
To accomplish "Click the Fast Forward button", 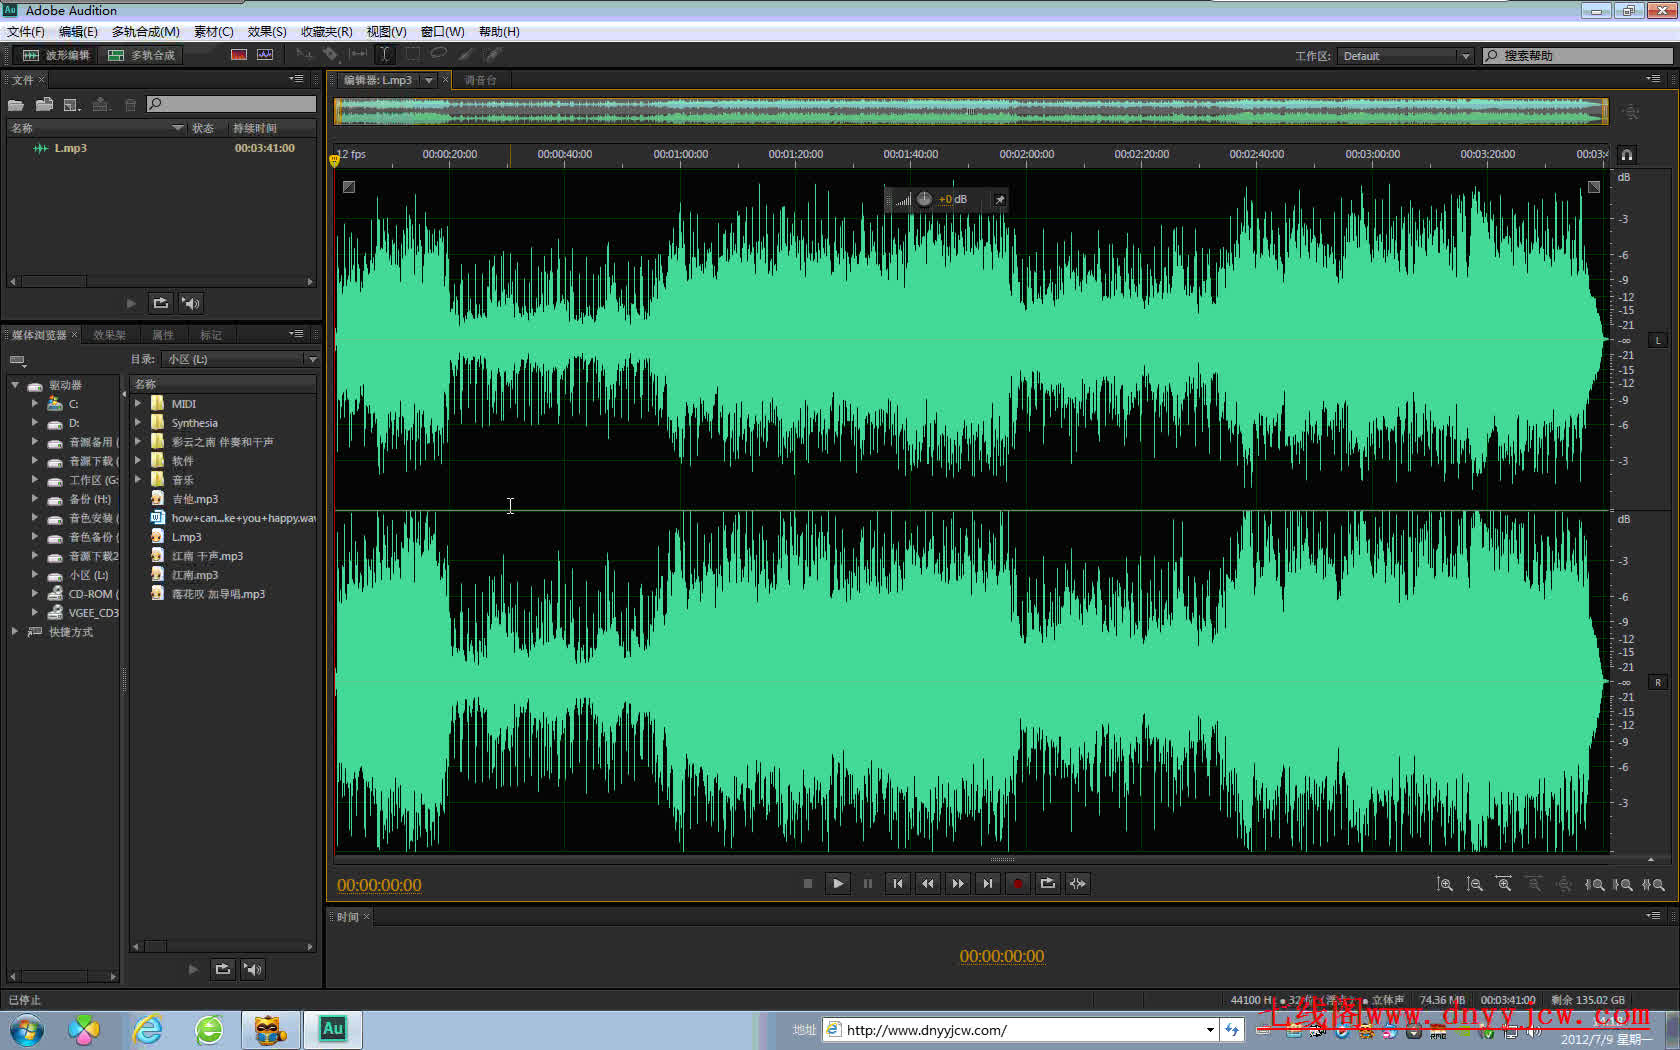I will click(x=958, y=883).
